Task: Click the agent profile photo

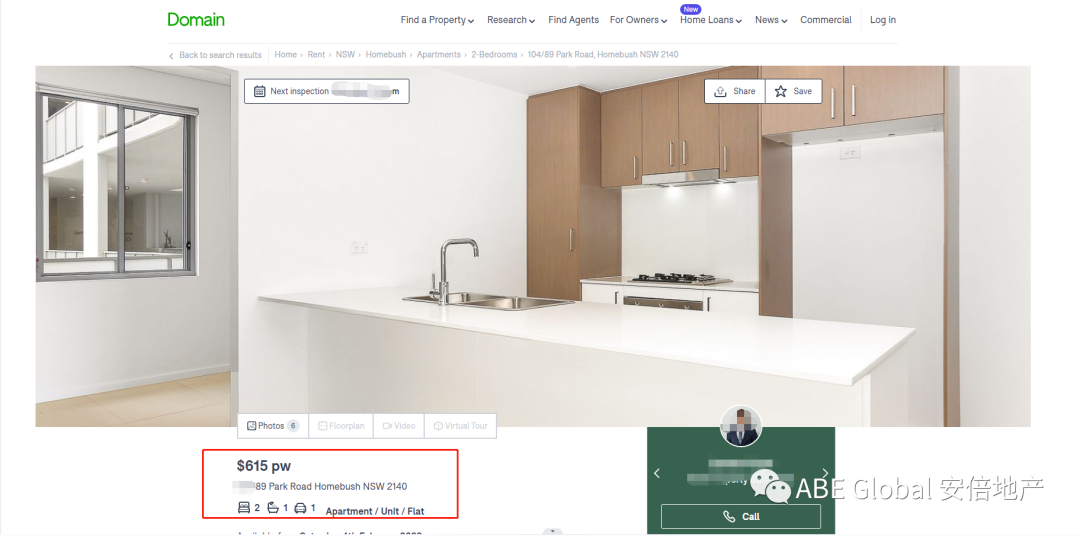Action: click(741, 427)
